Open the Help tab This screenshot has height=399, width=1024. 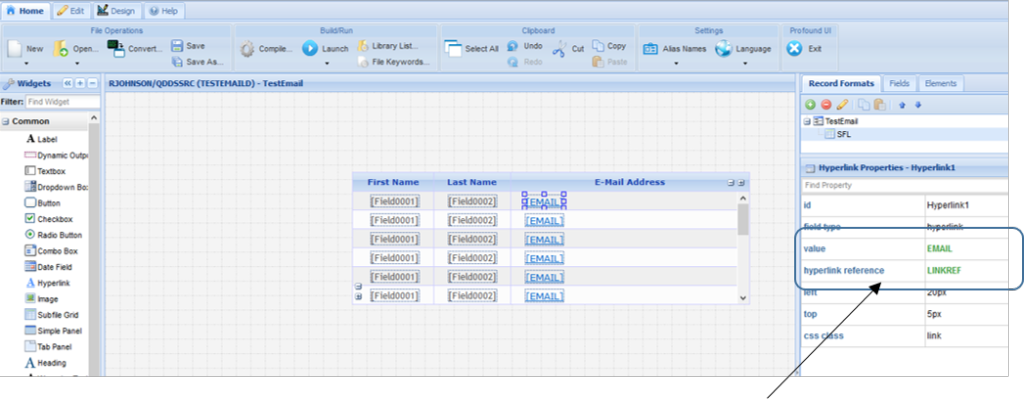[164, 11]
